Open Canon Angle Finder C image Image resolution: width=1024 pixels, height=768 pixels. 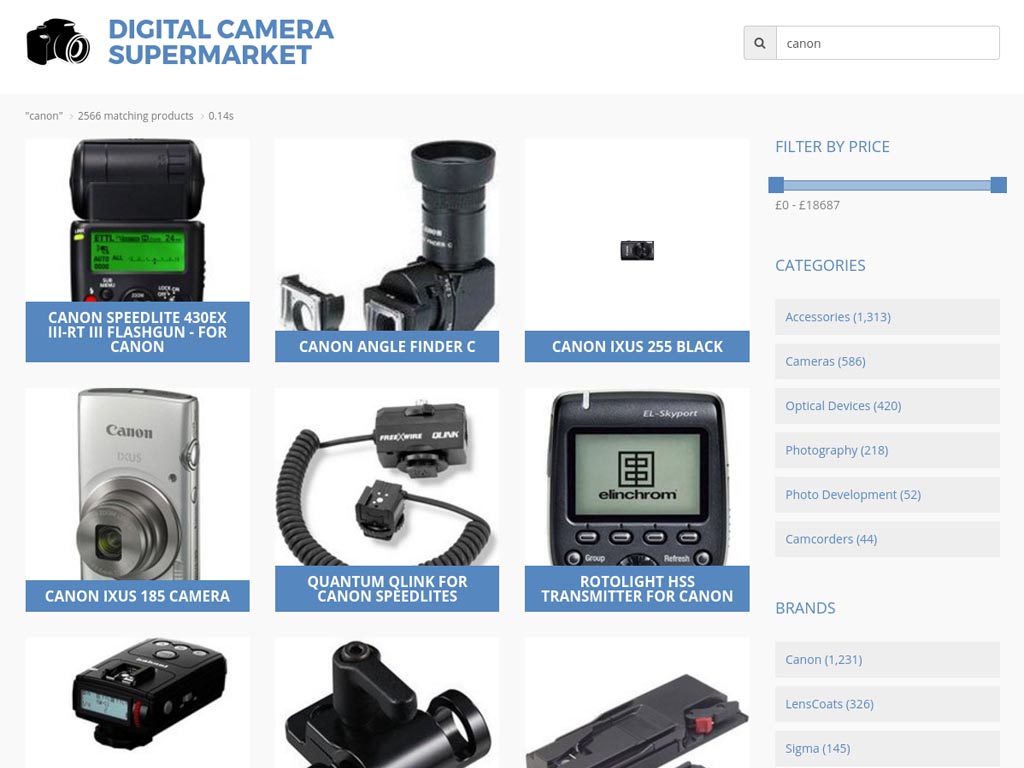tap(387, 234)
